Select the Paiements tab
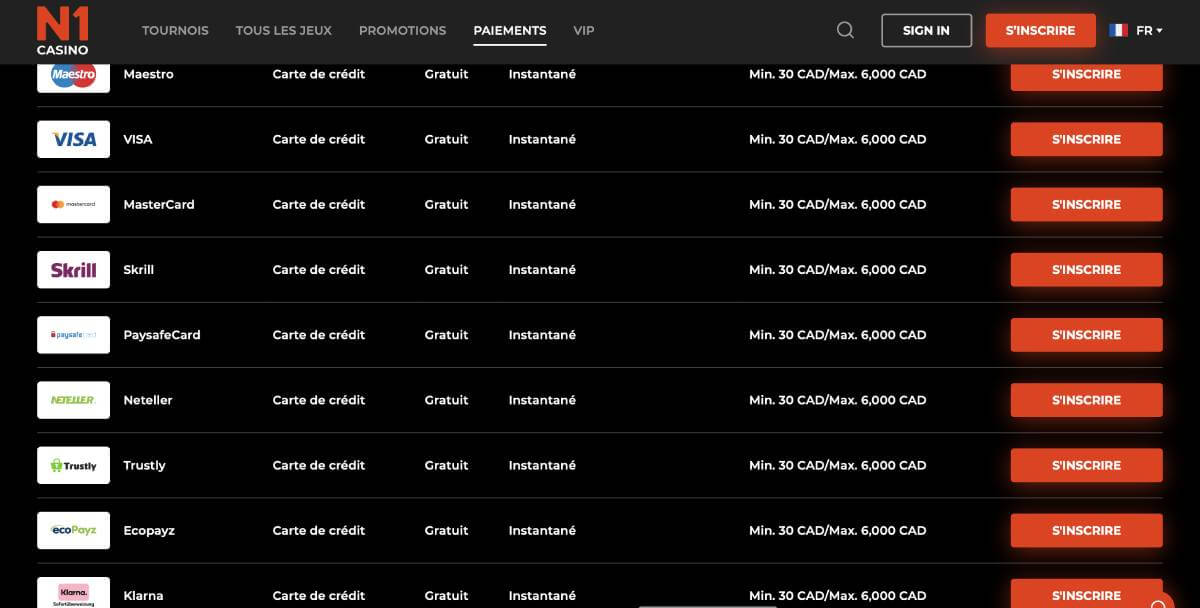 click(510, 31)
